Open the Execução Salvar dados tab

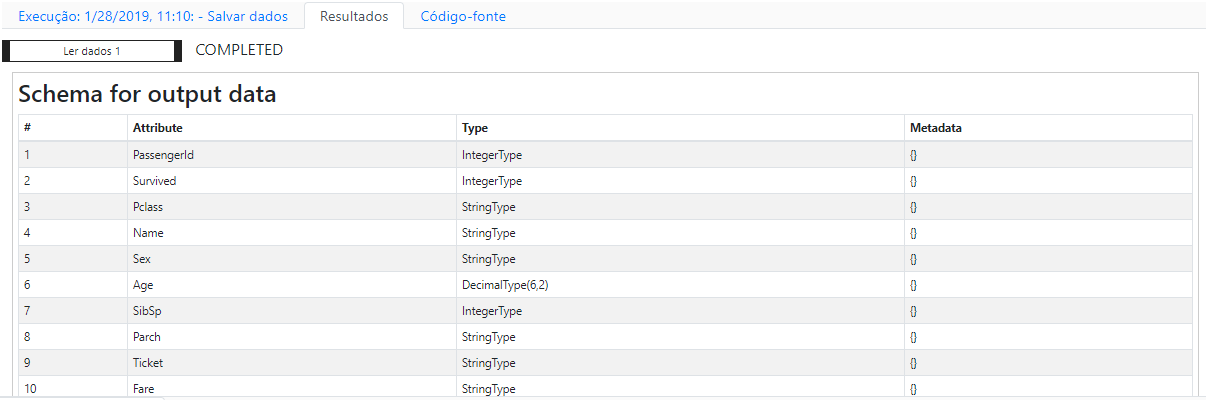[x=153, y=16]
